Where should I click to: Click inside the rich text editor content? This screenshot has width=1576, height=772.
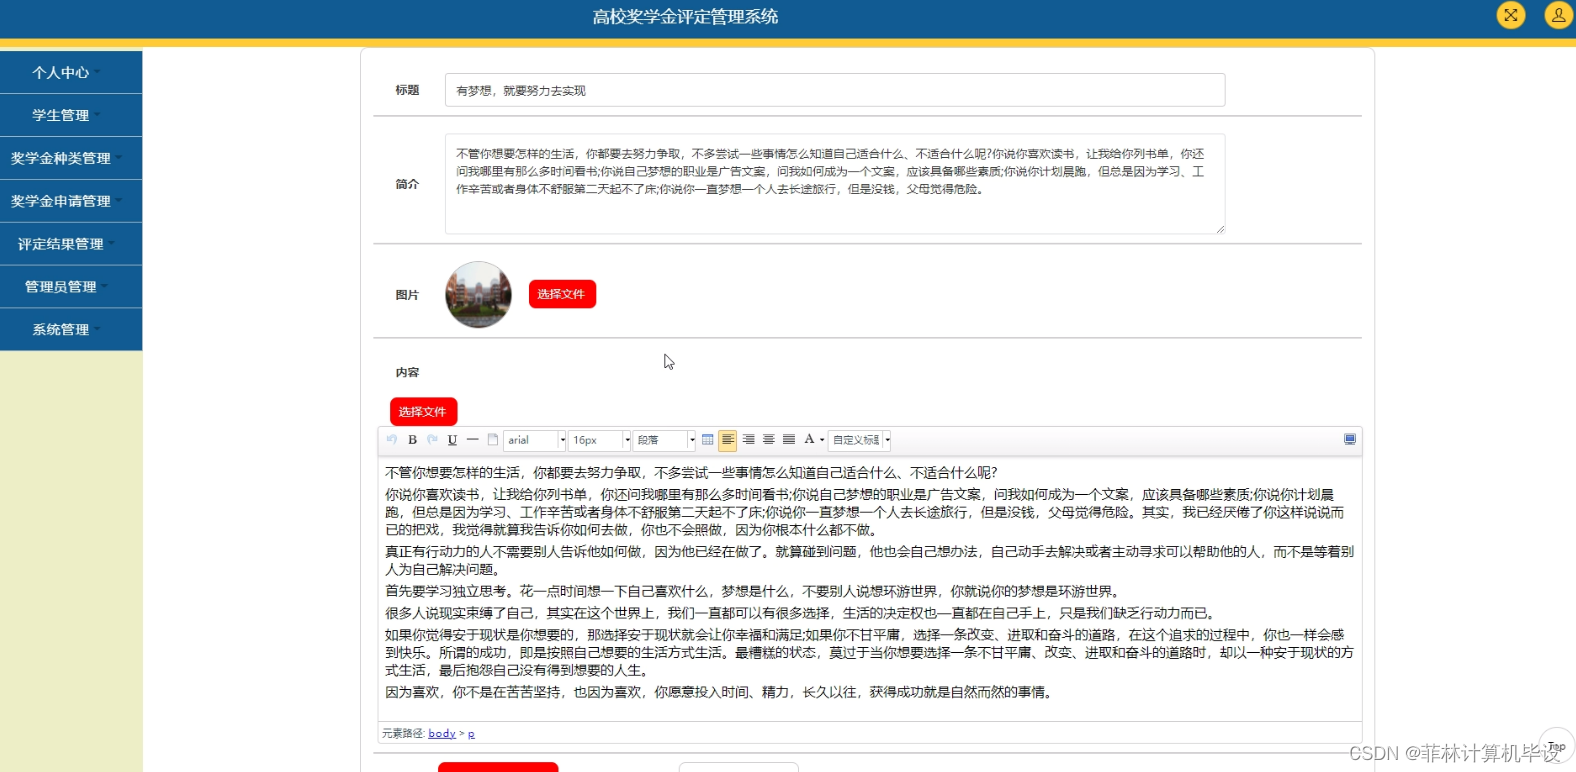point(870,588)
